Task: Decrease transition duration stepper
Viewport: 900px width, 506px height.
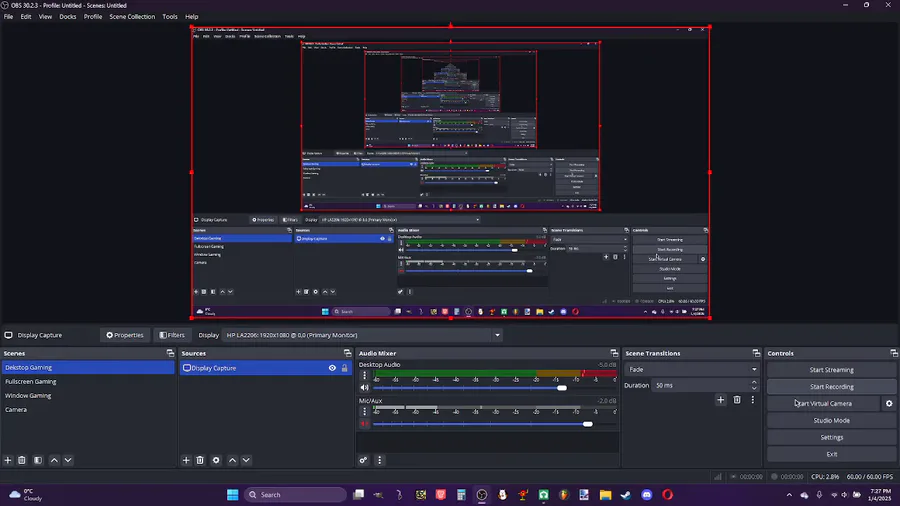Action: point(754,388)
